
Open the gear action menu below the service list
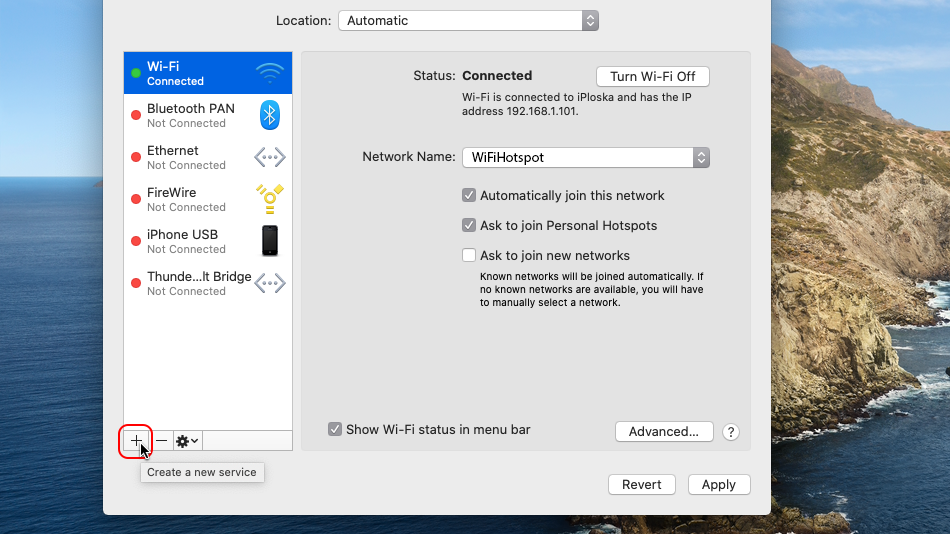click(187, 441)
